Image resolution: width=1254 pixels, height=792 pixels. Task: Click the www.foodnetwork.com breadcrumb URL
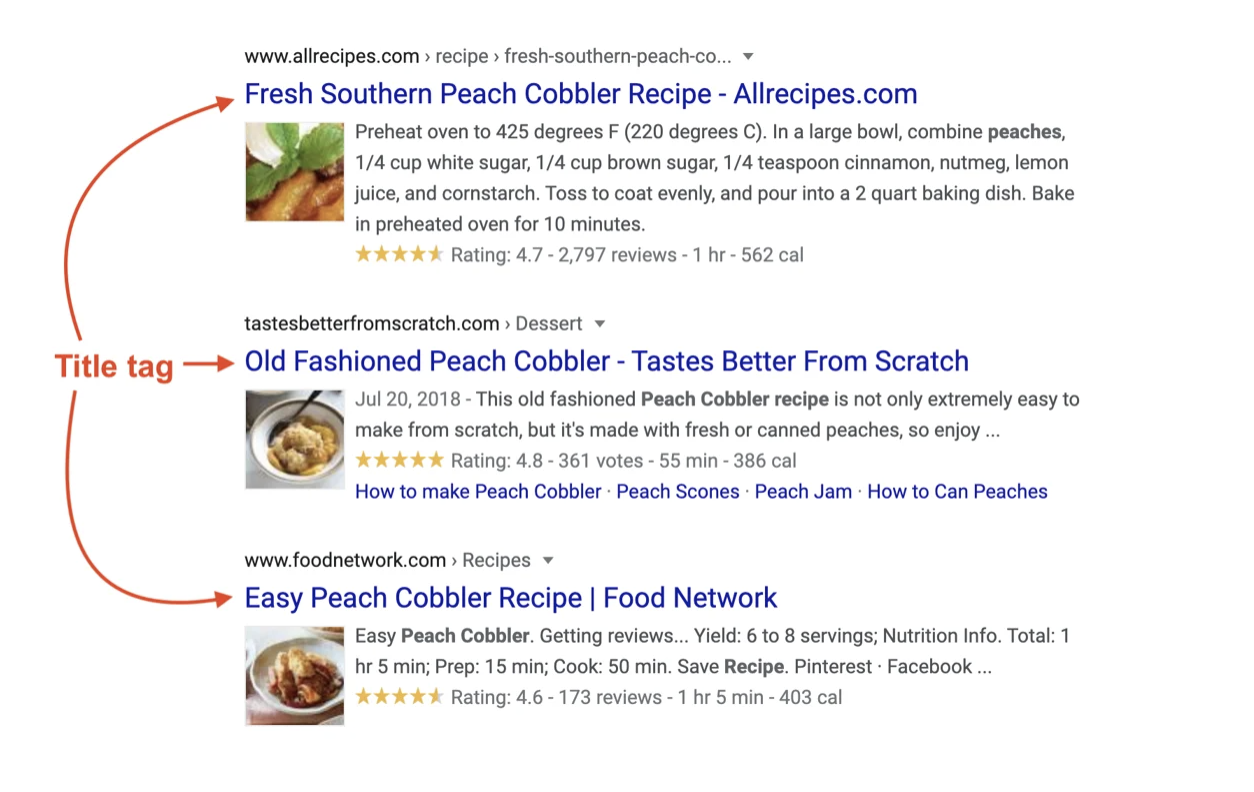pos(345,560)
